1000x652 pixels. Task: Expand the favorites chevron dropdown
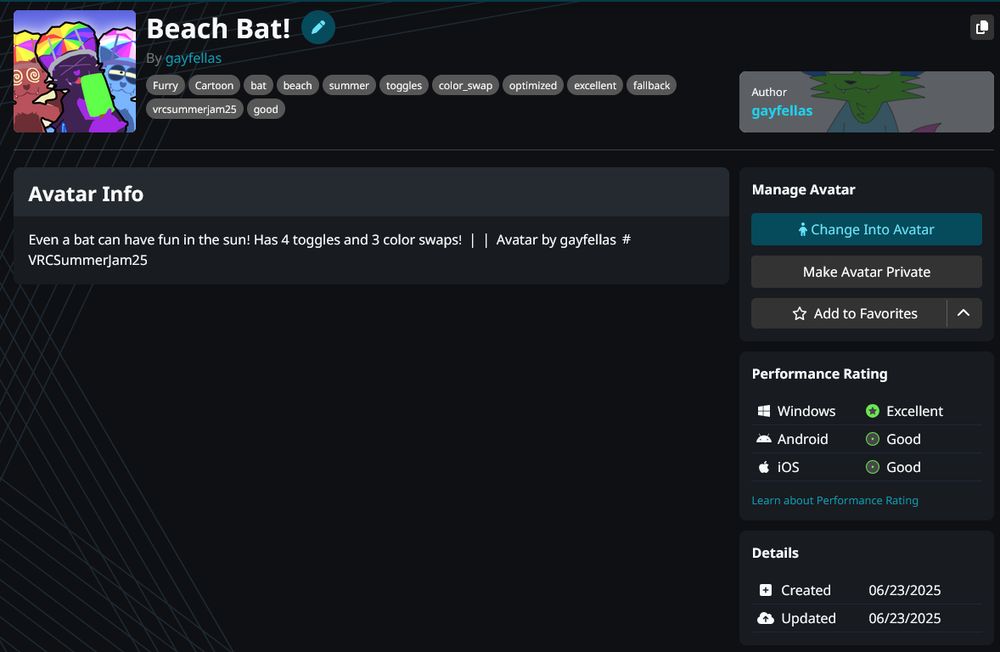pyautogui.click(x=964, y=313)
